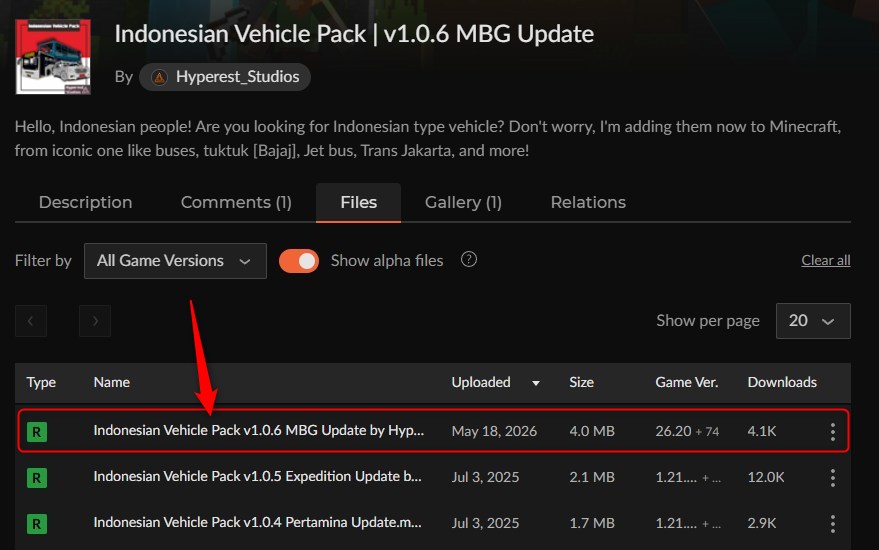Click the release R badge for v1.0.5
879x550 pixels.
pyautogui.click(x=37, y=478)
